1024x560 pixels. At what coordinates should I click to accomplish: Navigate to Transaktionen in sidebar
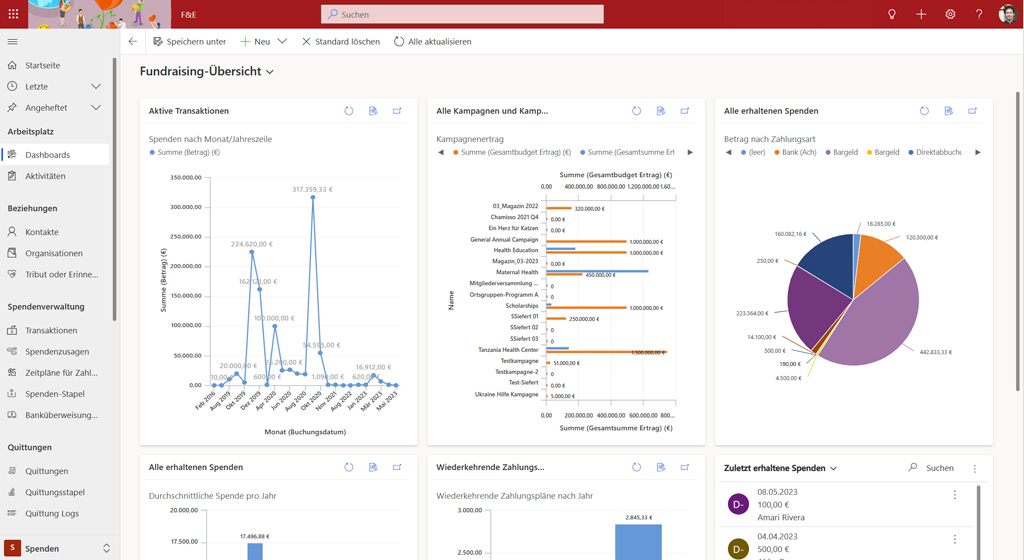pos(51,330)
